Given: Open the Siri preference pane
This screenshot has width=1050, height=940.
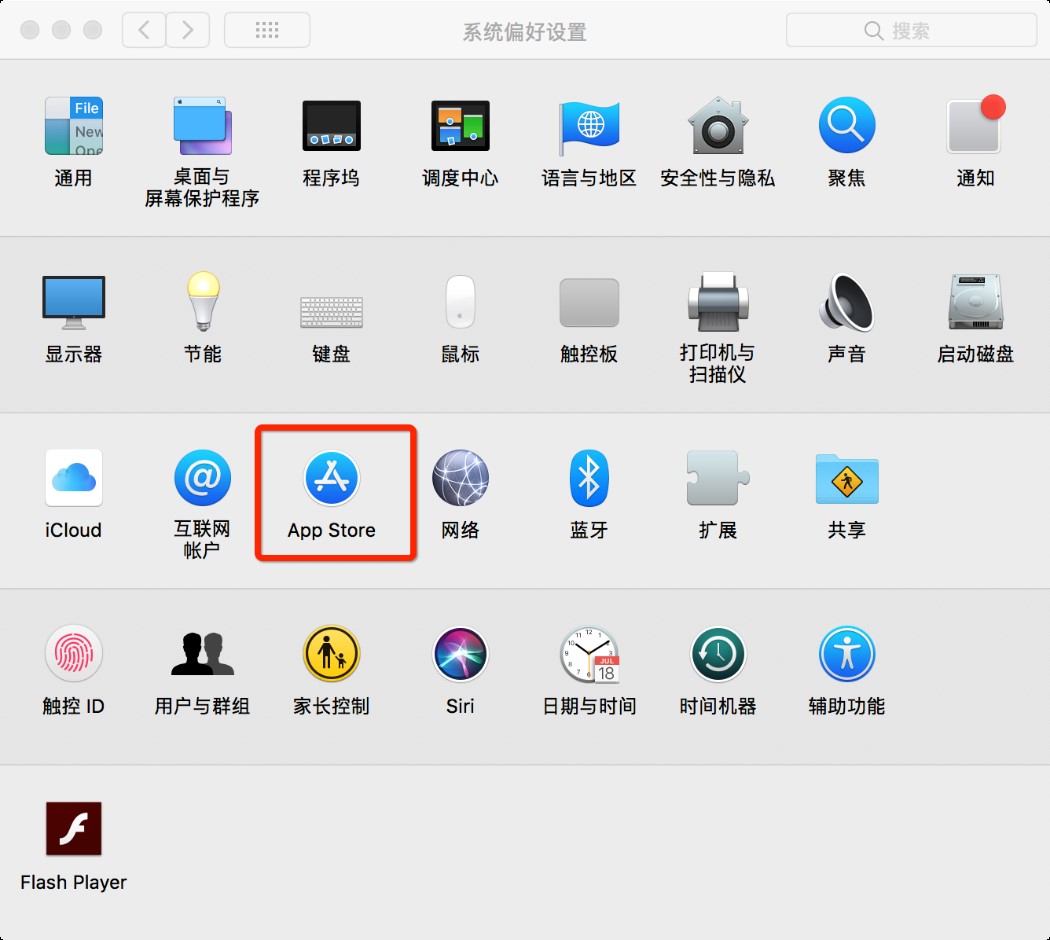Looking at the screenshot, I should (459, 655).
